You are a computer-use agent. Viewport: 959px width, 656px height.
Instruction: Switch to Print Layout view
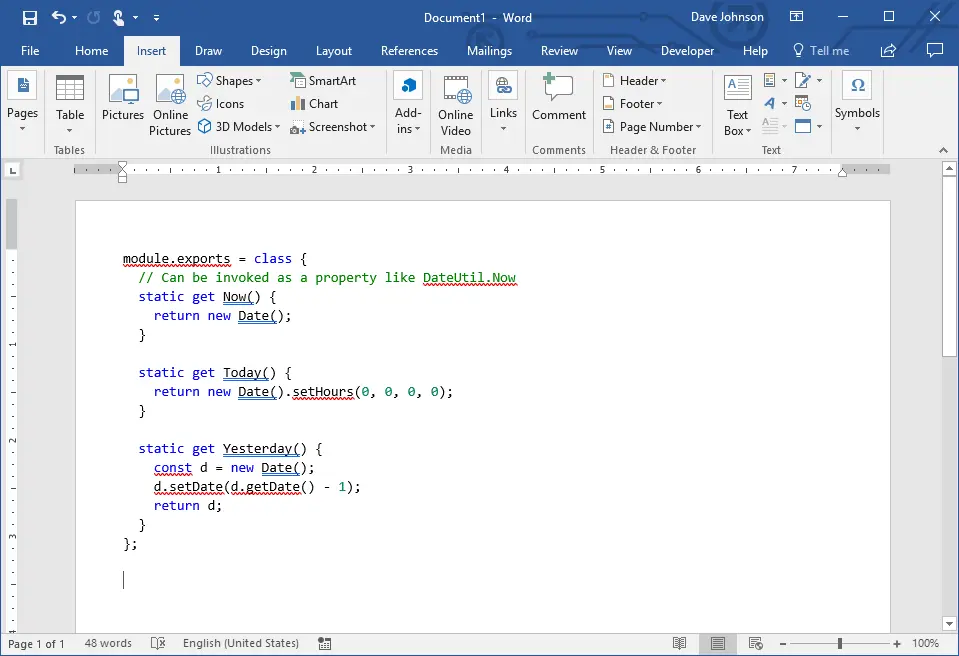[717, 643]
